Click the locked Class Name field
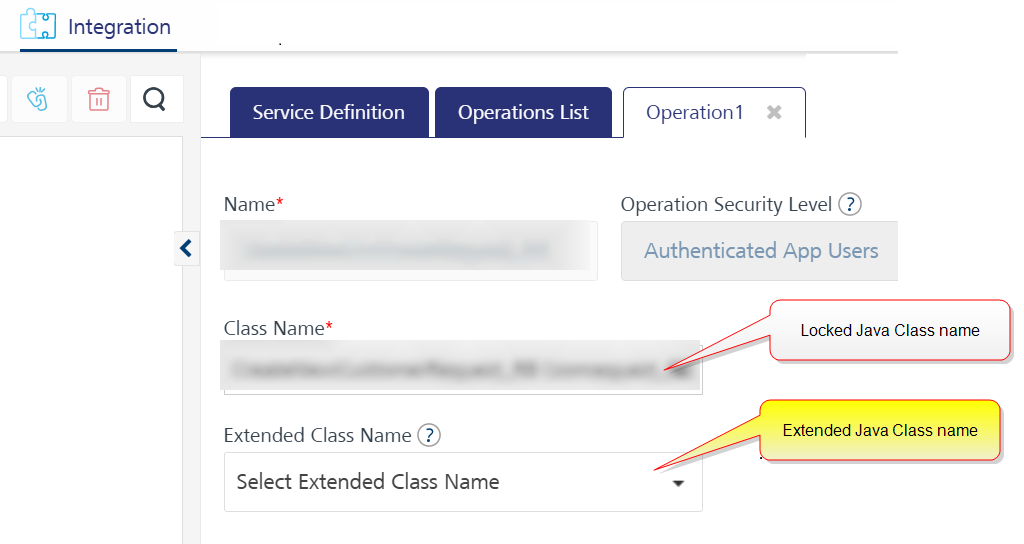This screenshot has width=1024, height=544. pyautogui.click(x=463, y=367)
